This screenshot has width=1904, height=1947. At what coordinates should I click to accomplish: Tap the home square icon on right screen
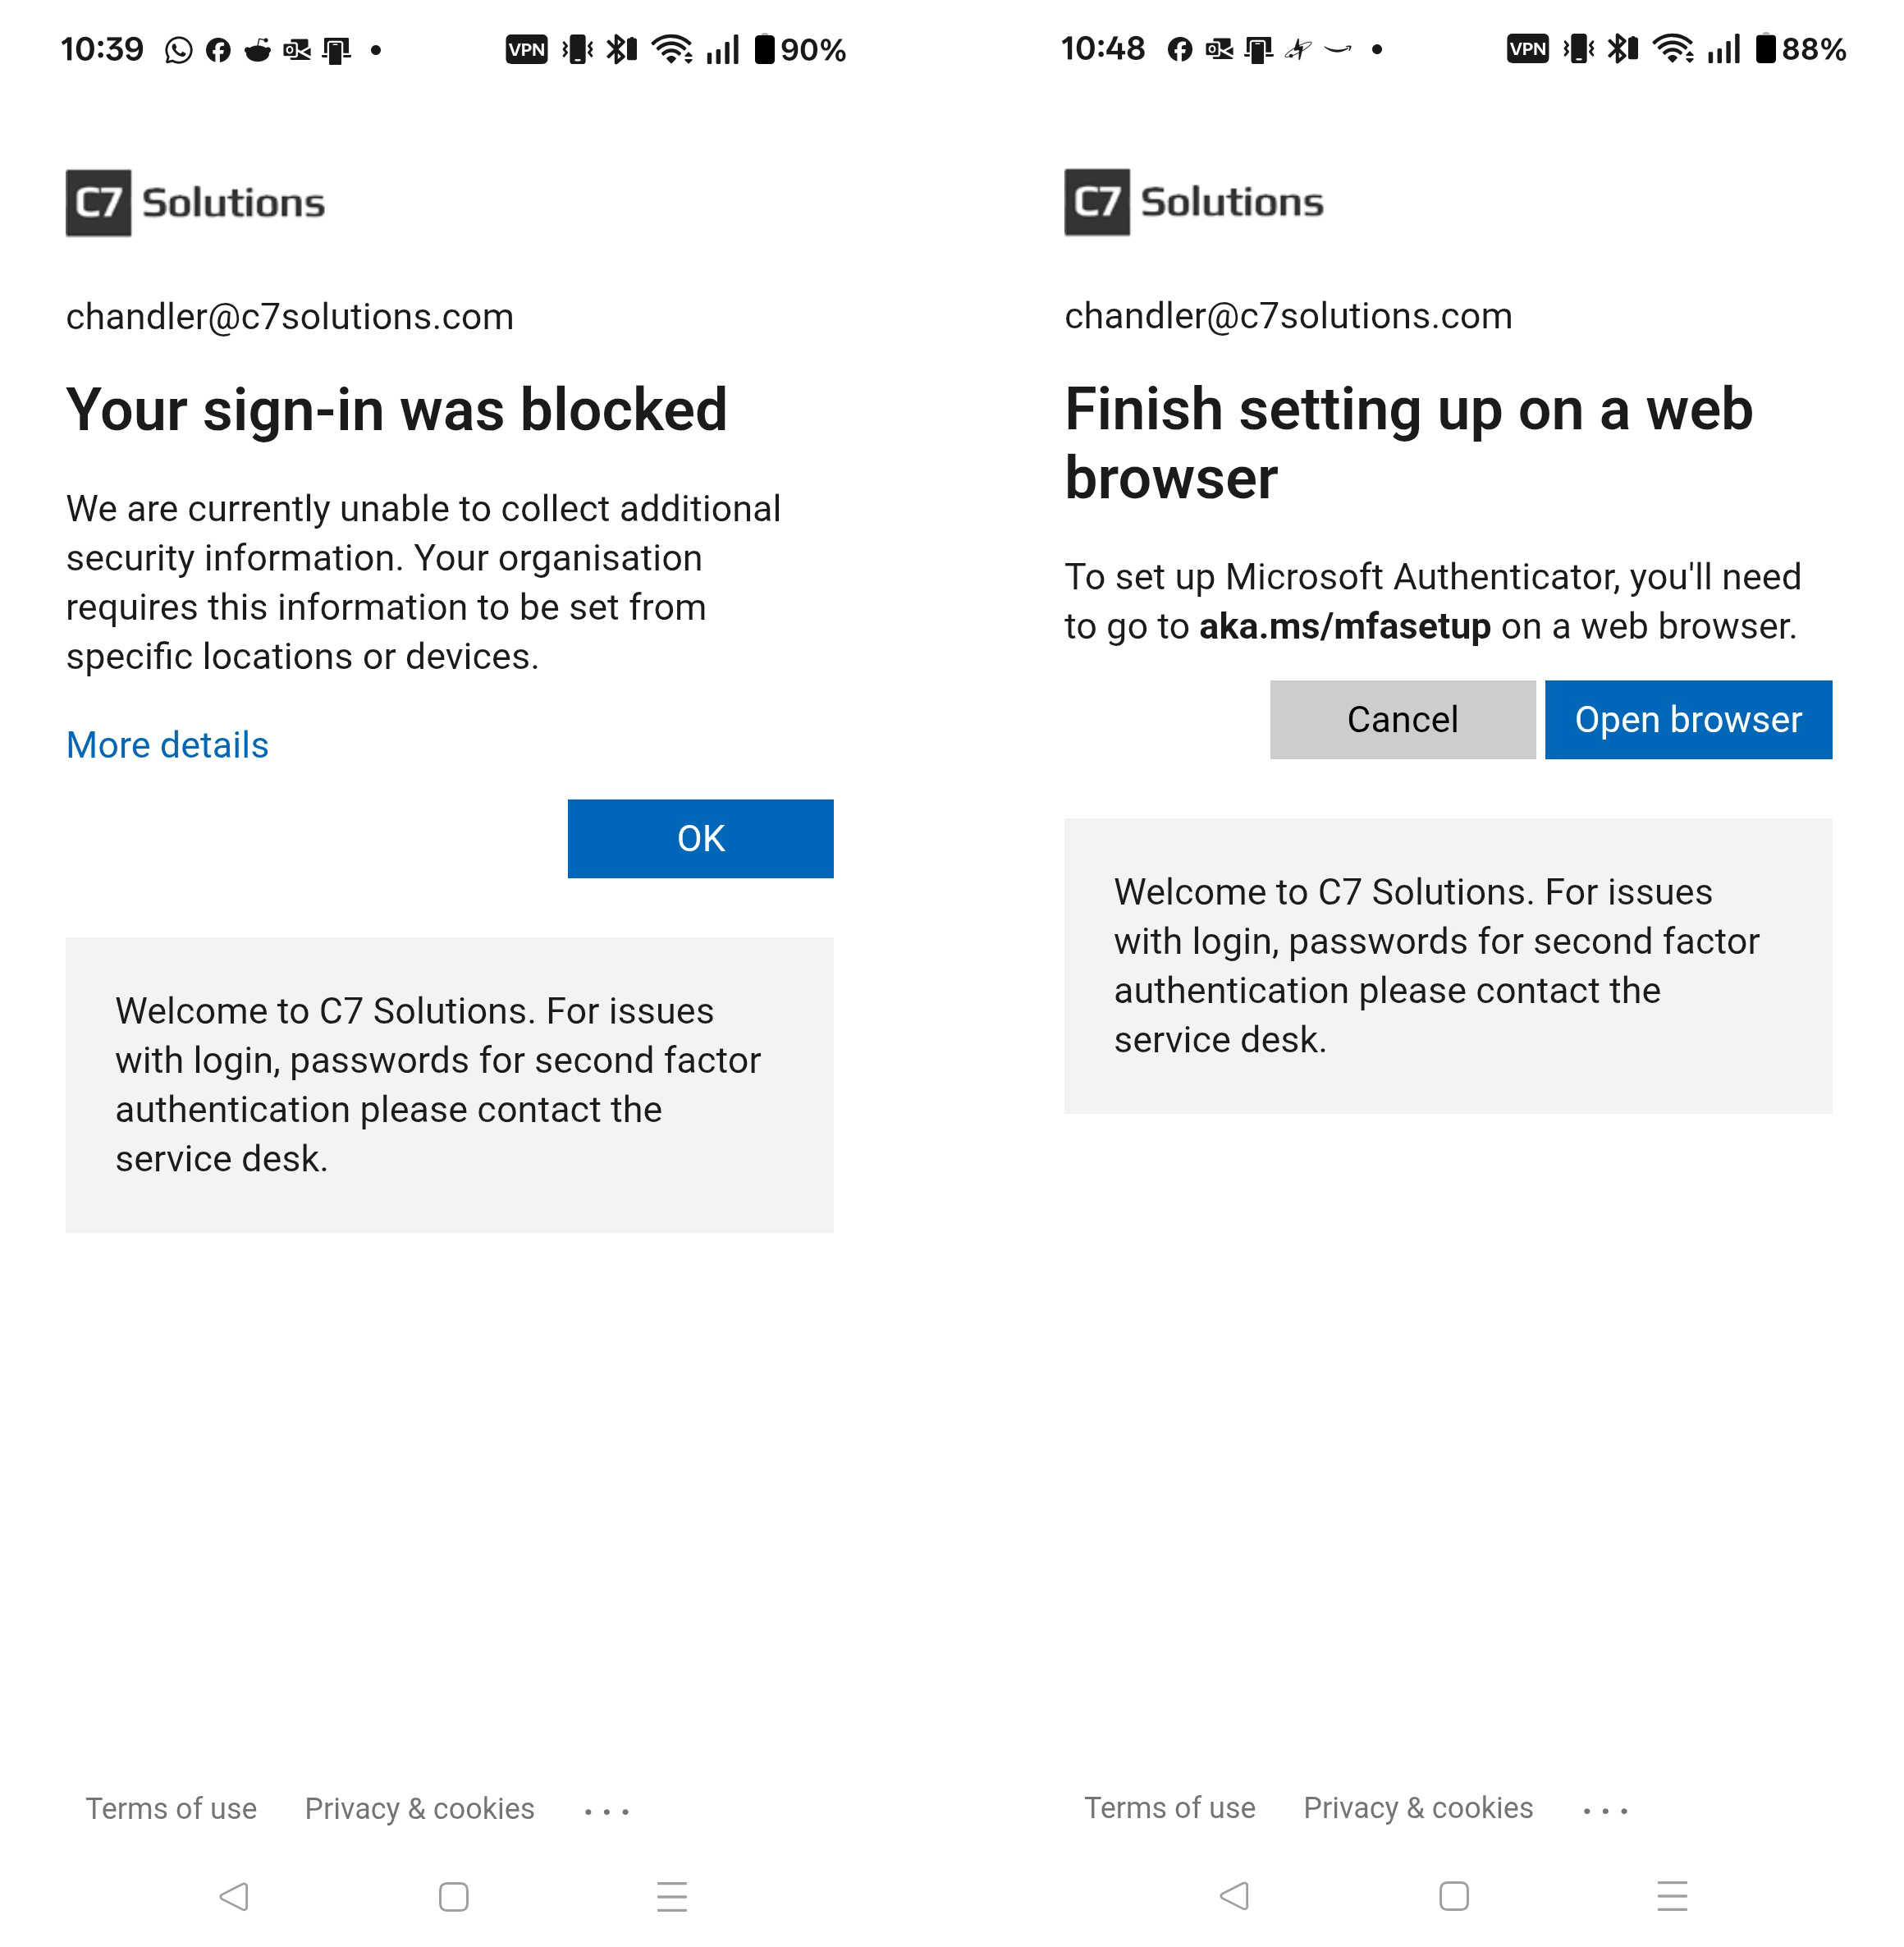click(1453, 1895)
